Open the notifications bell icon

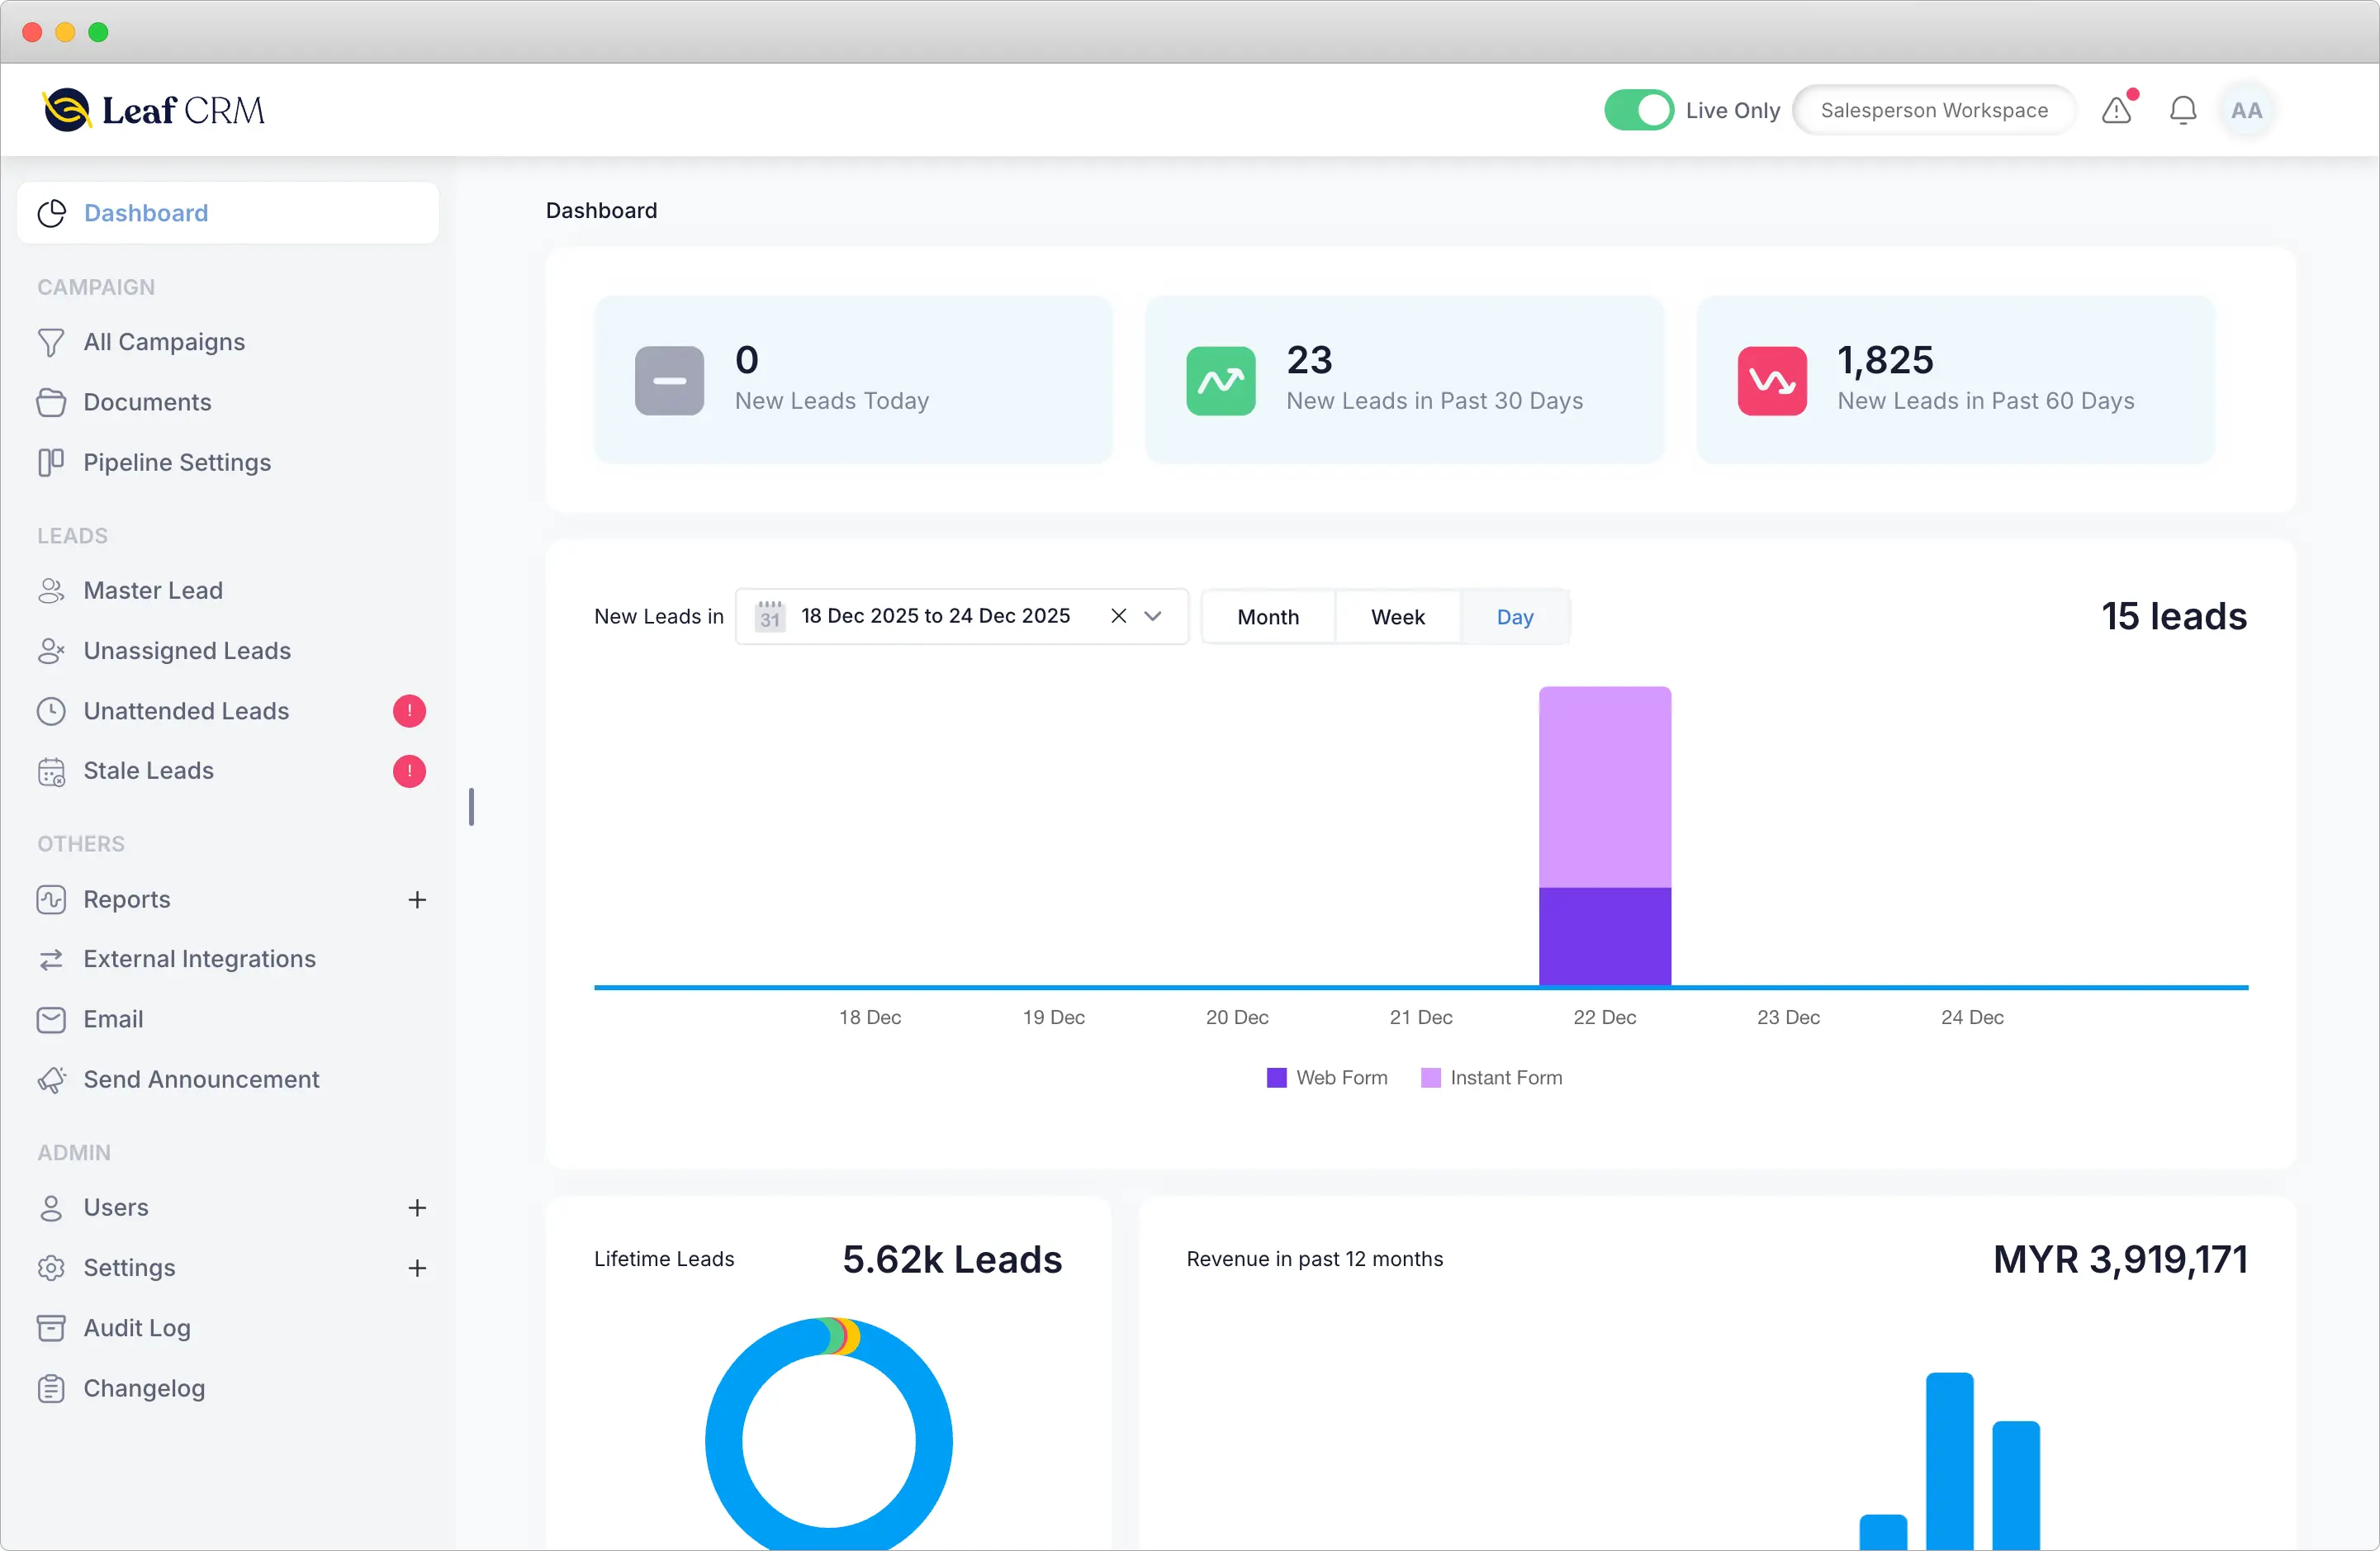point(2182,110)
